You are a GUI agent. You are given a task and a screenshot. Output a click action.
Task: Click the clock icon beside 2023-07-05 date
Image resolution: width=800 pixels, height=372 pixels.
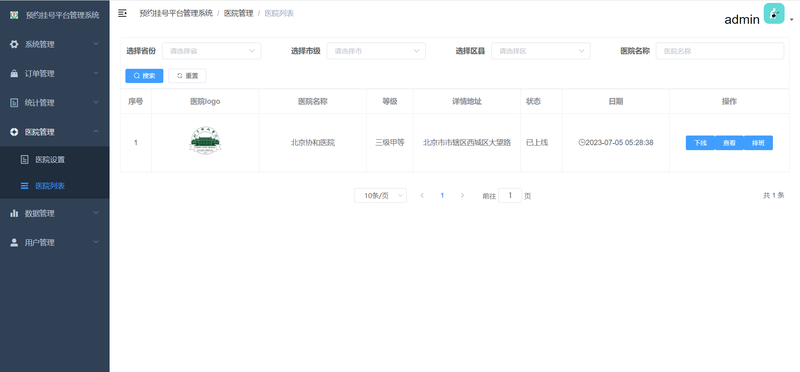[582, 142]
